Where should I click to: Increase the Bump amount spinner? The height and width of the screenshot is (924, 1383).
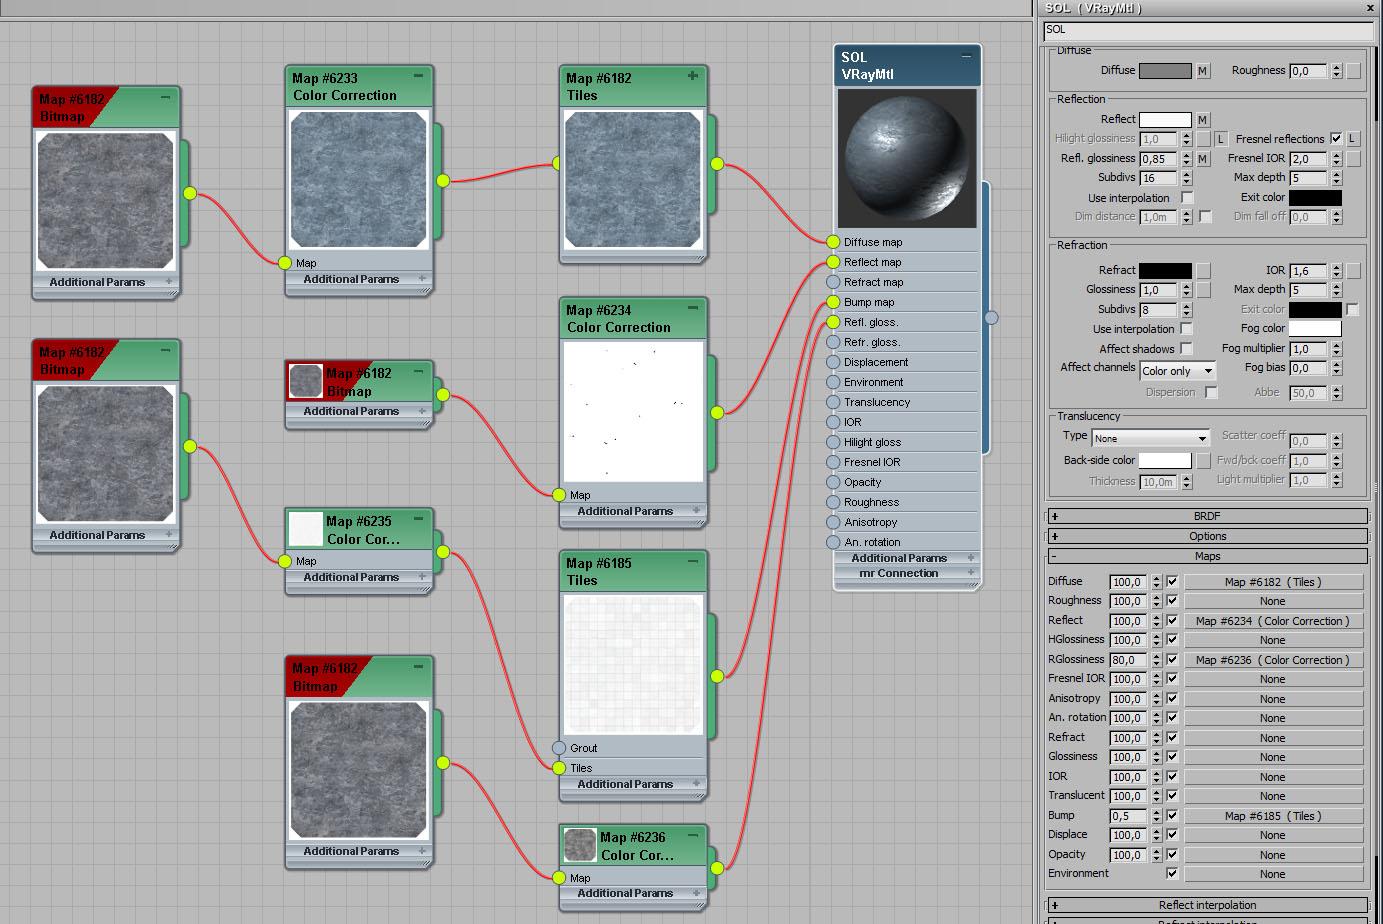point(1157,813)
